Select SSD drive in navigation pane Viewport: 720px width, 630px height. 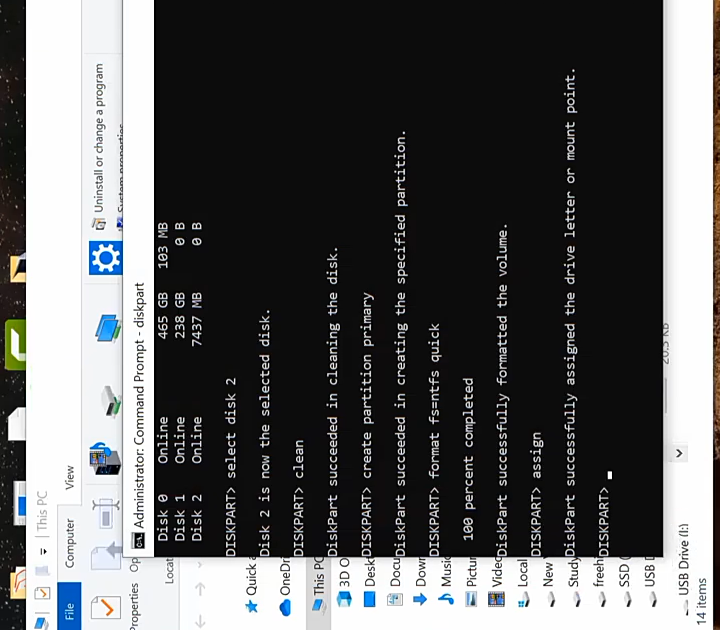coord(625,582)
